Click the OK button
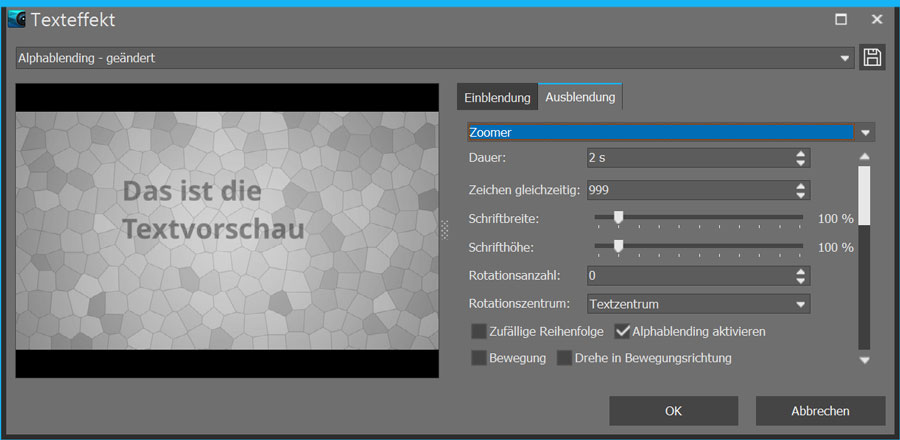 coord(673,410)
